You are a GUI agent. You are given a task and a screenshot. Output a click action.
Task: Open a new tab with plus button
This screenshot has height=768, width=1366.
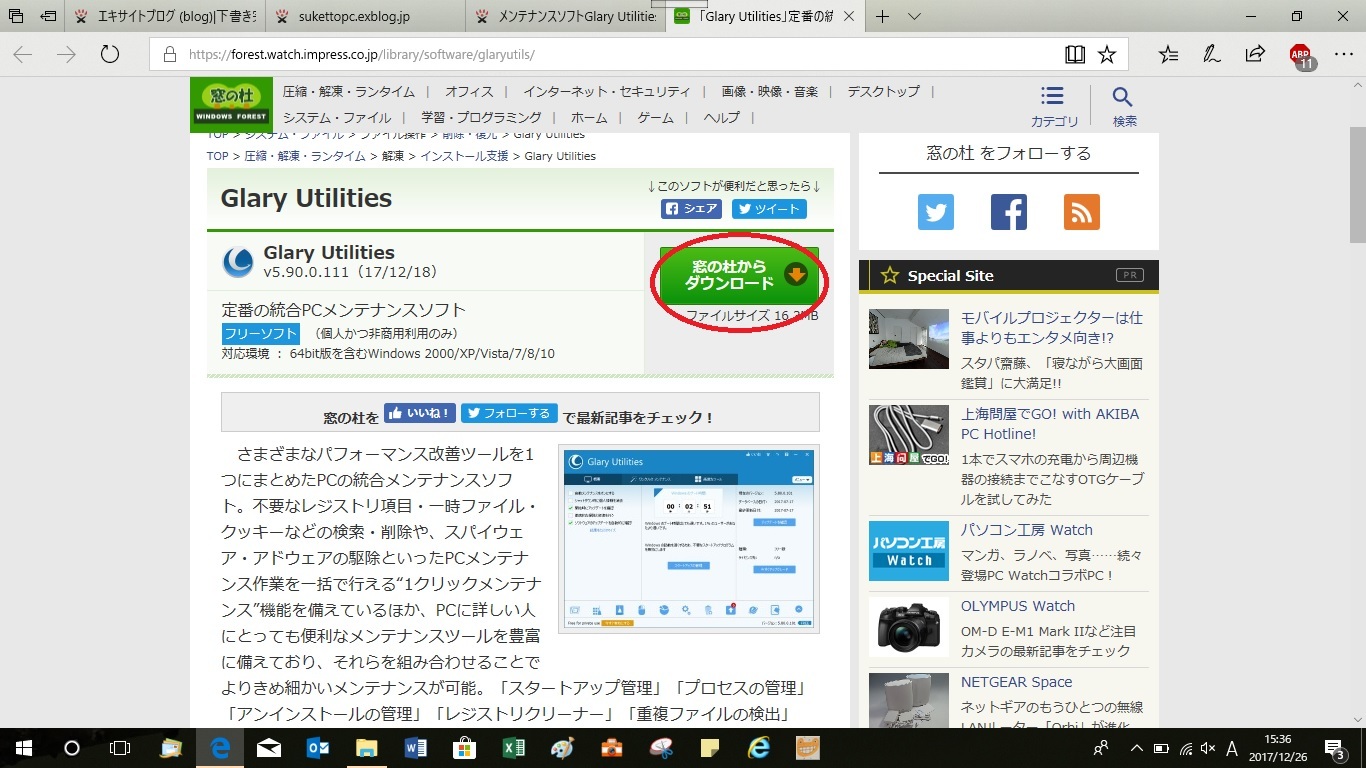tap(882, 16)
